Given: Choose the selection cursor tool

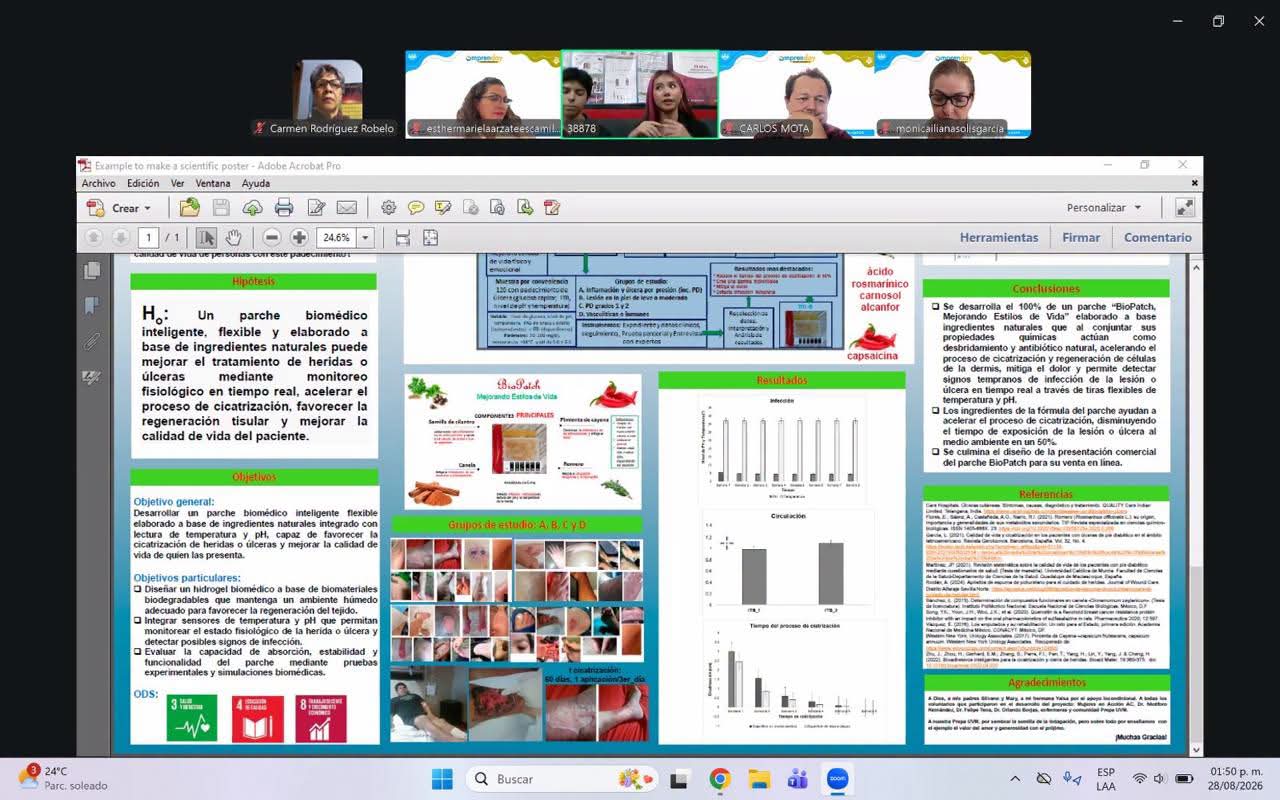Looking at the screenshot, I should pos(206,237).
